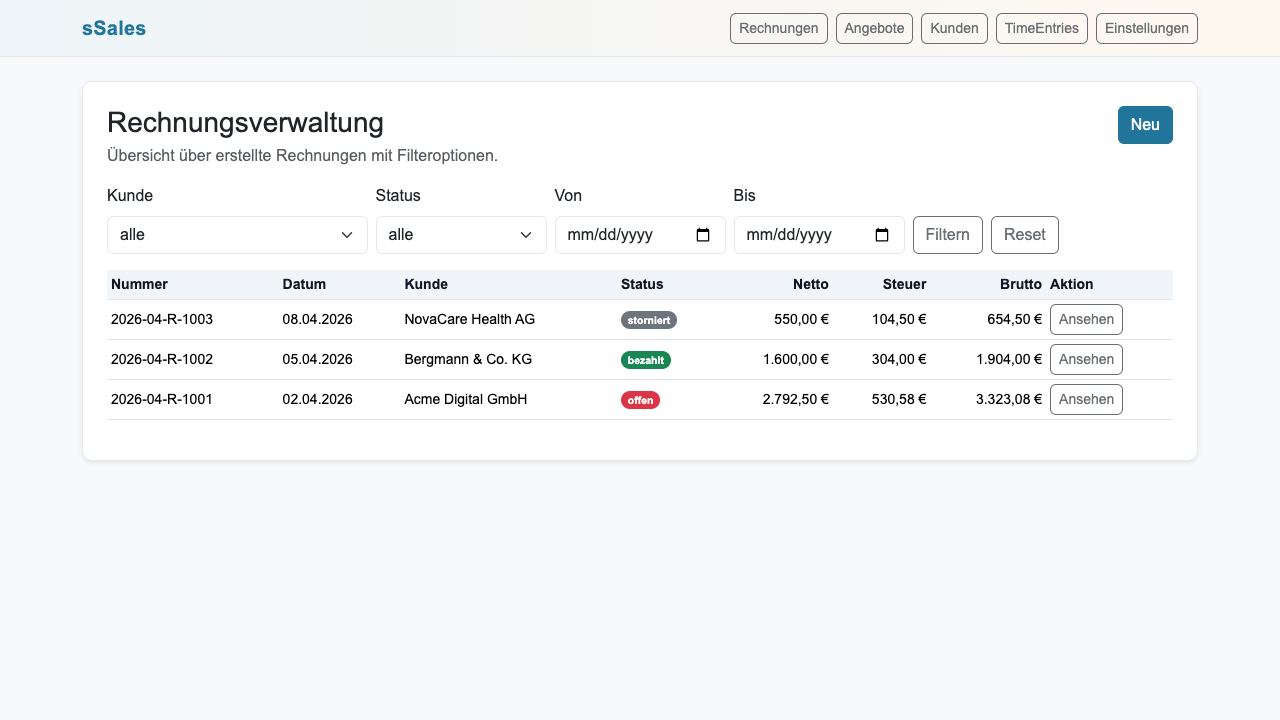Open Acme Digital GmbH invoice with Ansehen
The width and height of the screenshot is (1280, 720).
click(1086, 400)
